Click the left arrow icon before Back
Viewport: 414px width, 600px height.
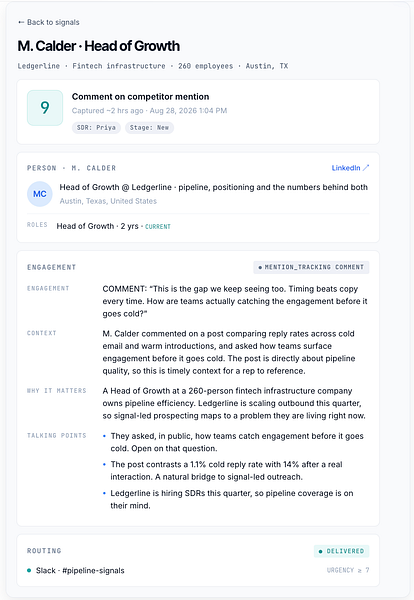pos(21,22)
